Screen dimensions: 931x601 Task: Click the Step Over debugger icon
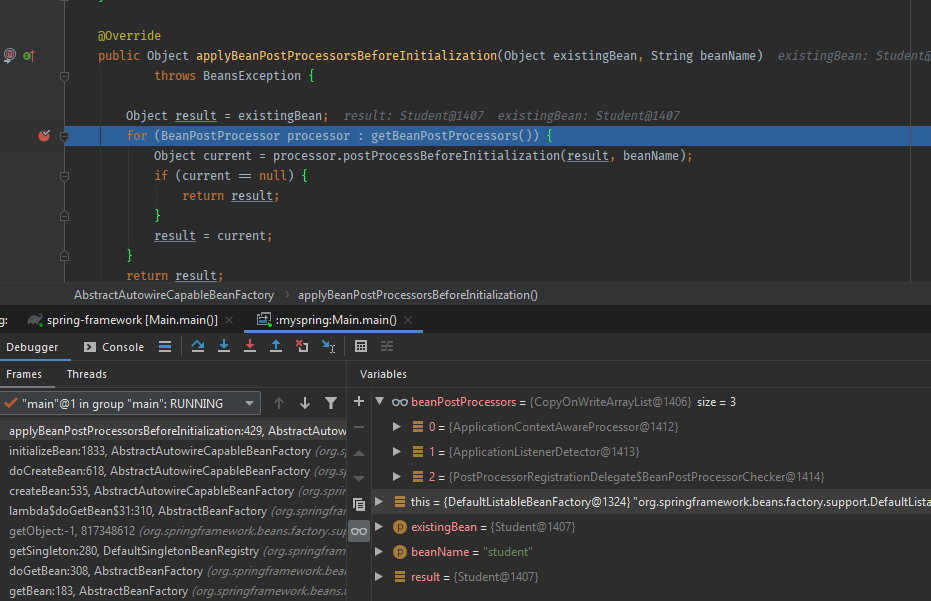pos(198,346)
